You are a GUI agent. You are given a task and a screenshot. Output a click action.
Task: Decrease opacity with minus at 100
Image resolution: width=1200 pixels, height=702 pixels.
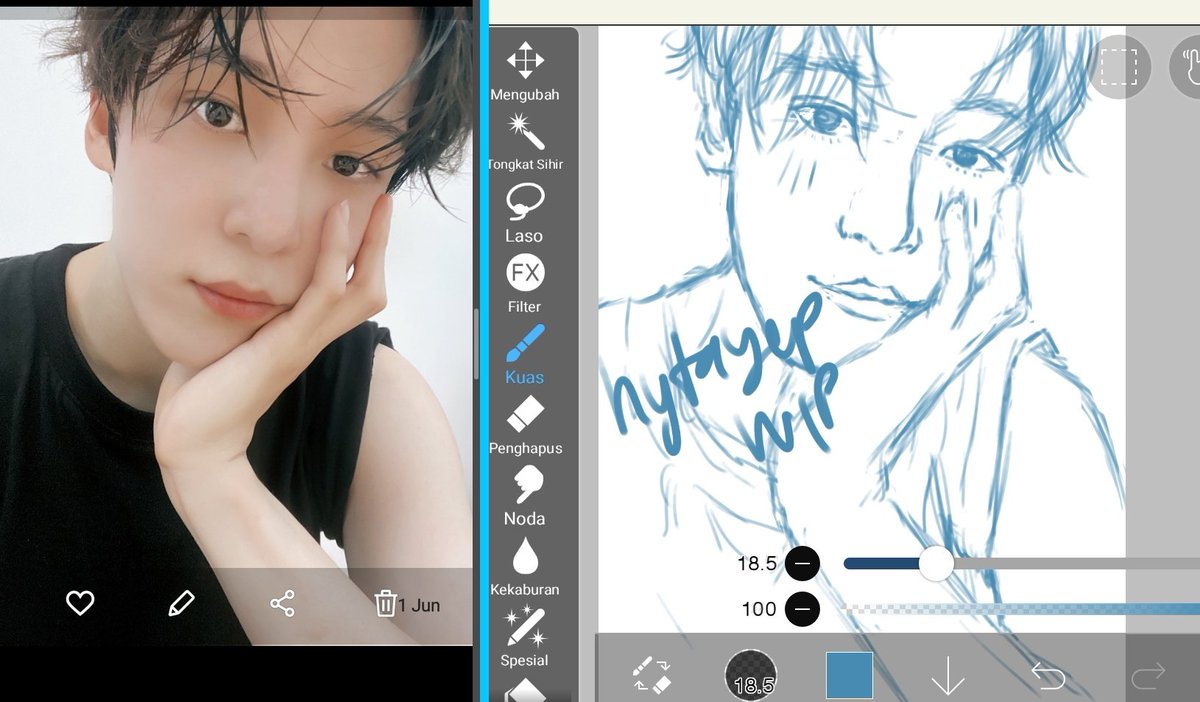pyautogui.click(x=802, y=609)
